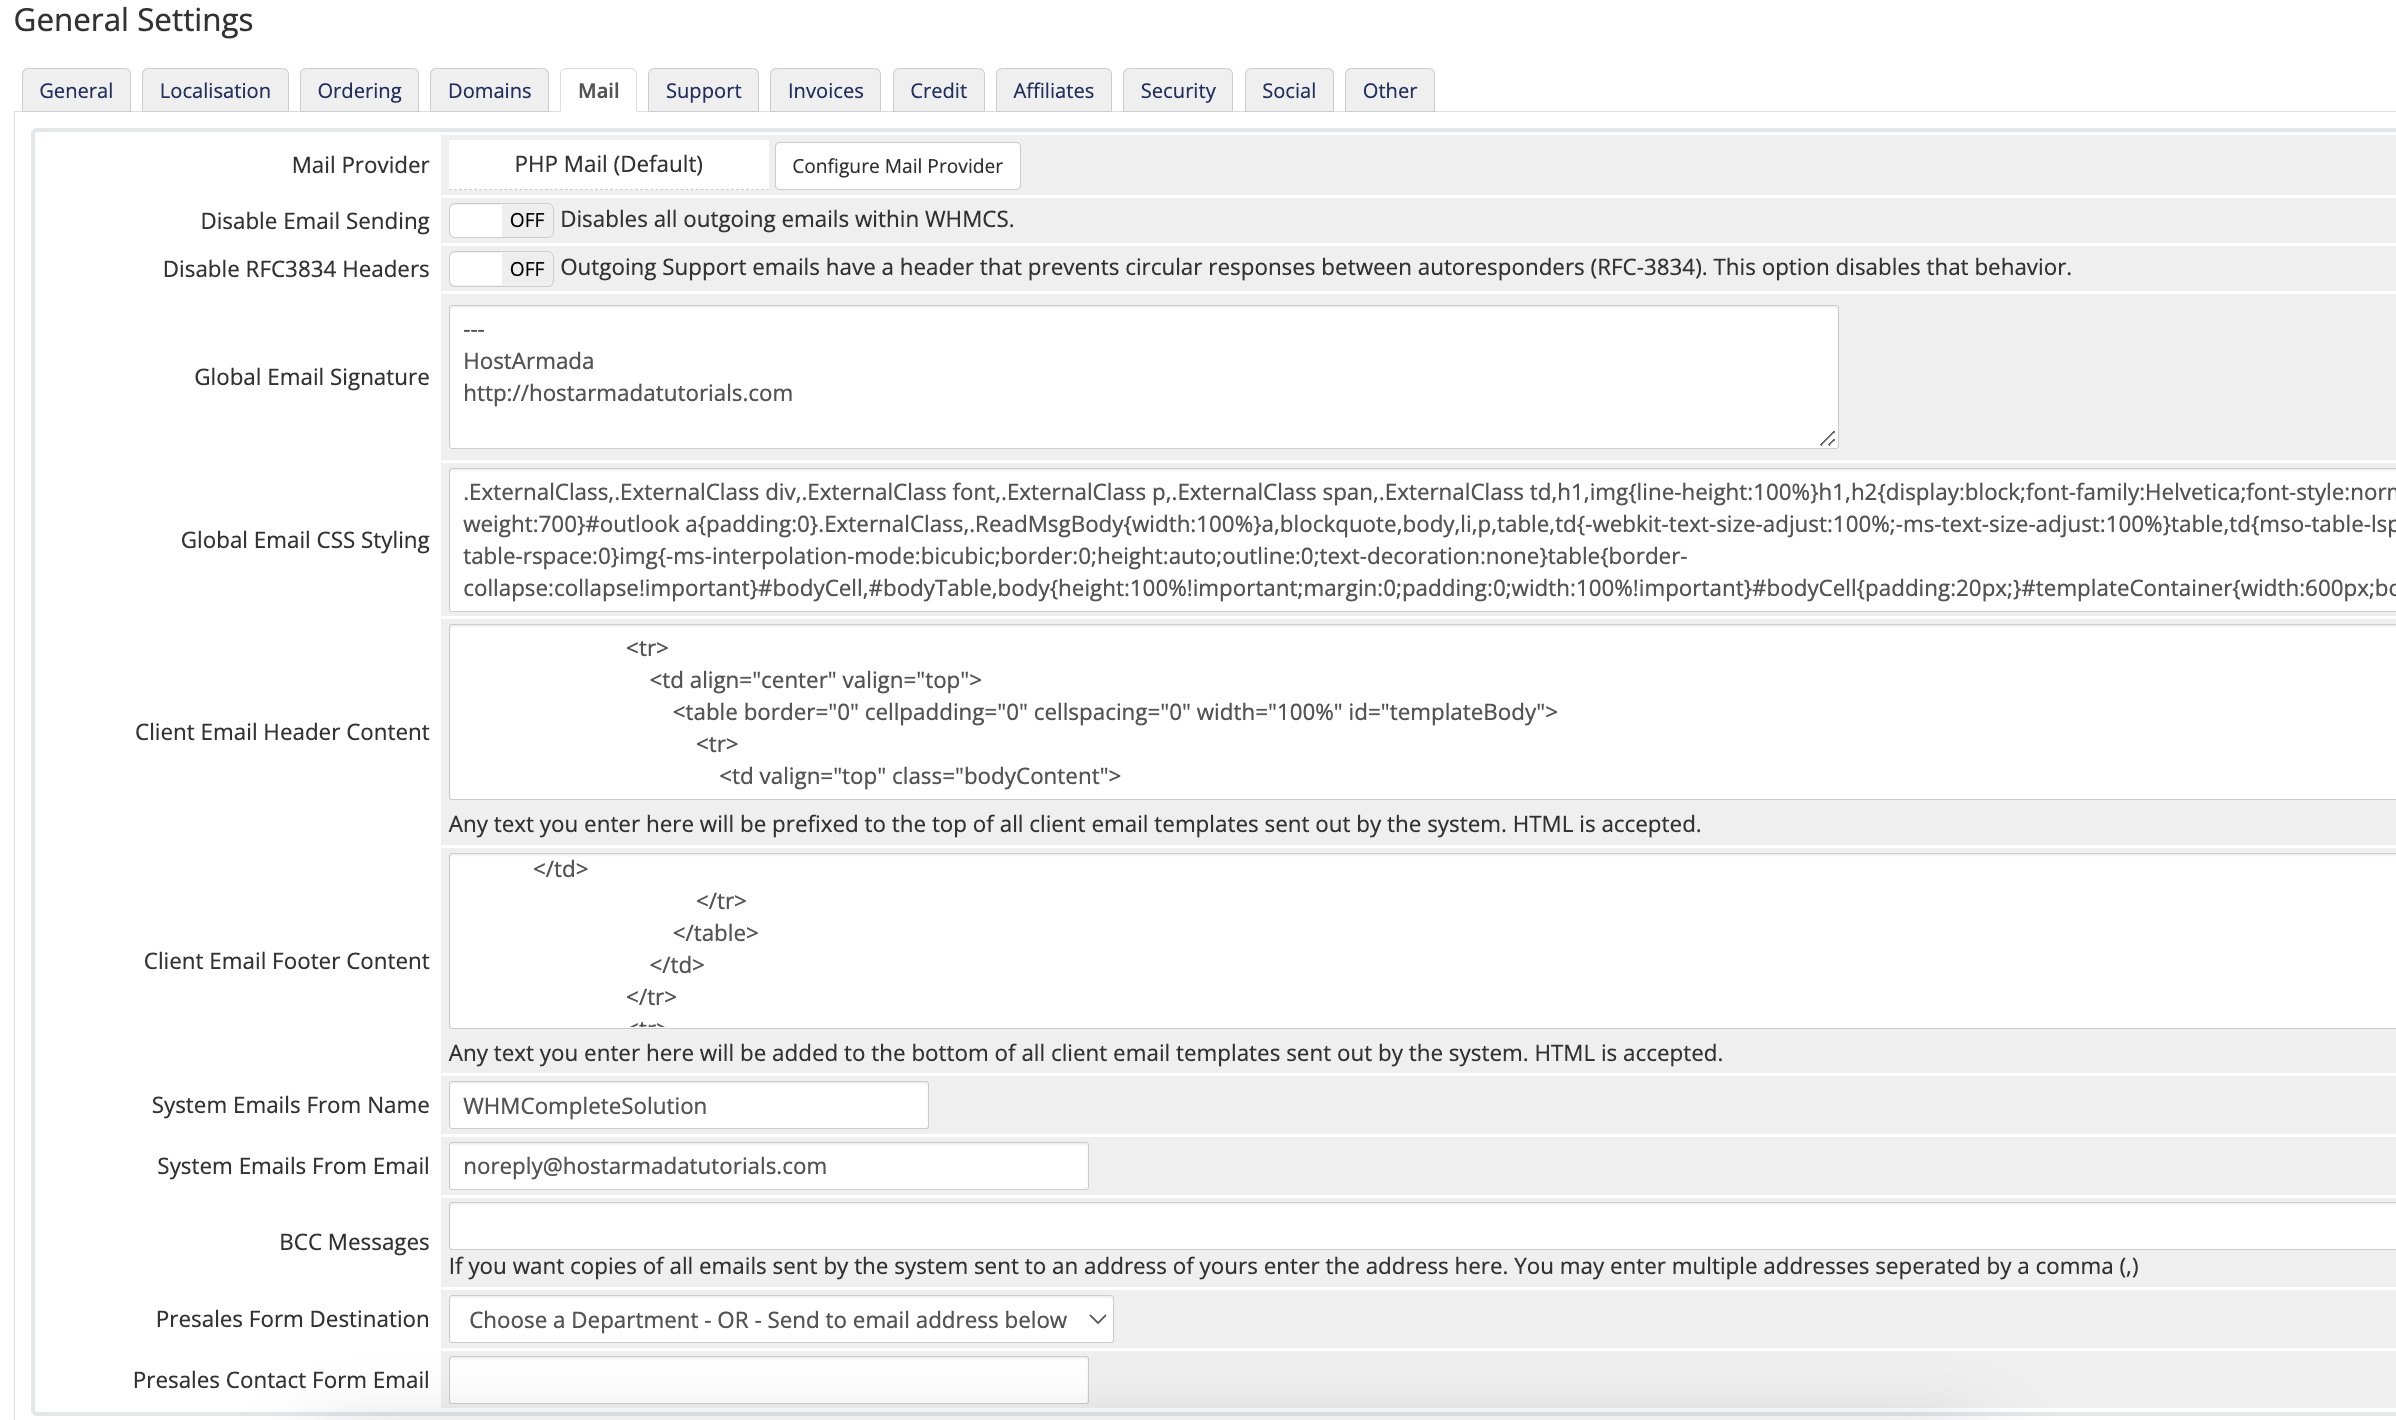The image size is (2396, 1420).
Task: Toggle the Disable Email Sending switch
Action: (x=501, y=220)
